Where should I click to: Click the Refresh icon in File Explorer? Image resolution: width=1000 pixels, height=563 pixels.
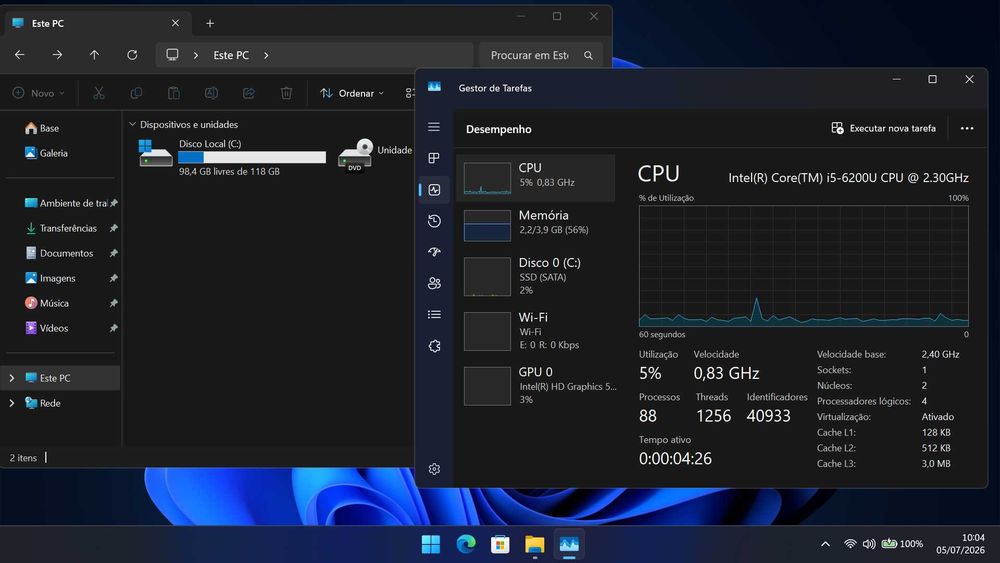click(132, 55)
